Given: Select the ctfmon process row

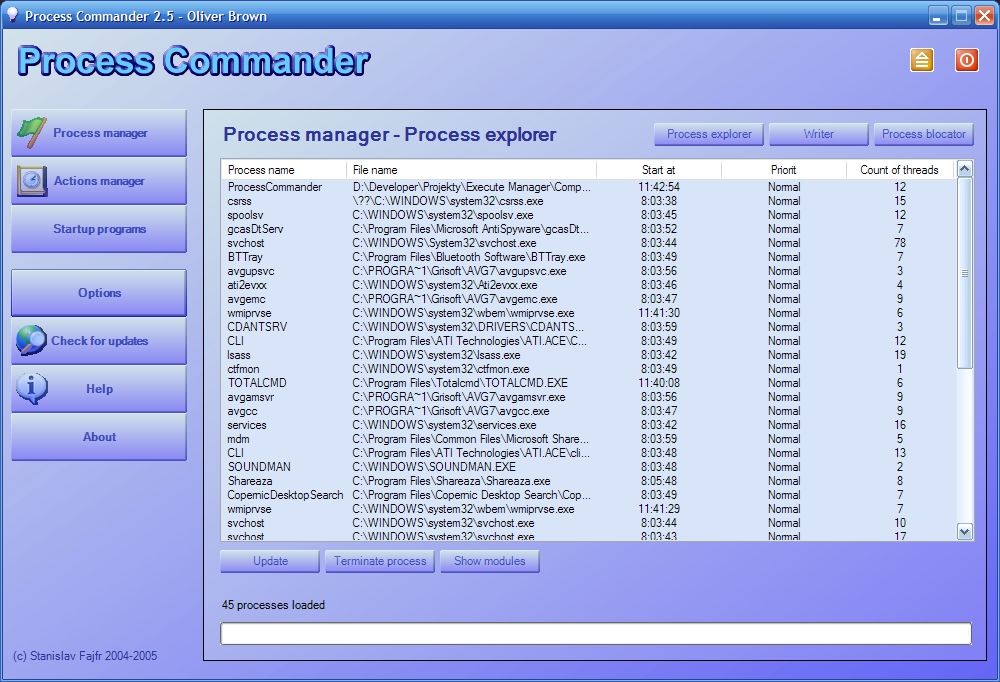Looking at the screenshot, I should pos(589,369).
